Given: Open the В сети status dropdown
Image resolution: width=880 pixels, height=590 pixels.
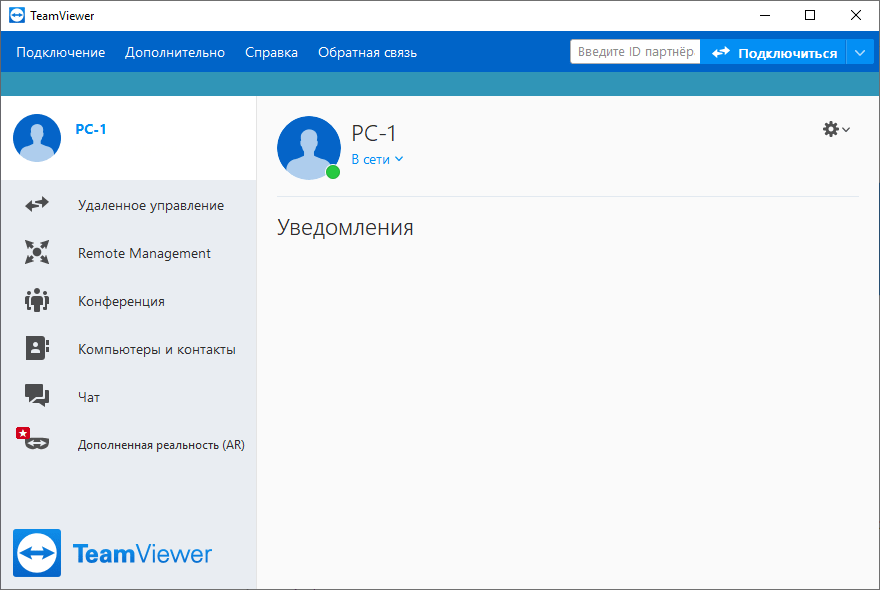Looking at the screenshot, I should pos(377,159).
